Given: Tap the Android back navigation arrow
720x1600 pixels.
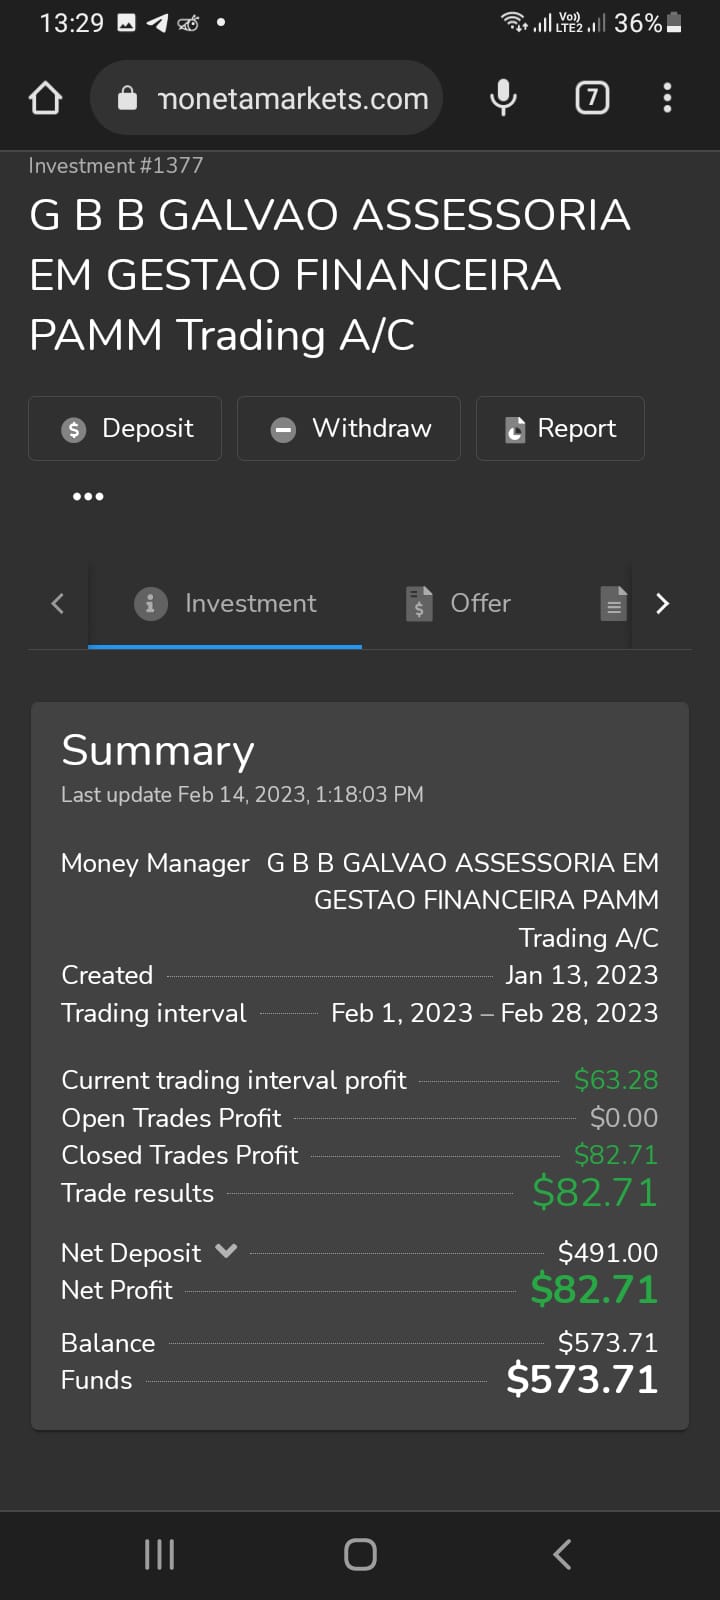Looking at the screenshot, I should click(562, 1554).
